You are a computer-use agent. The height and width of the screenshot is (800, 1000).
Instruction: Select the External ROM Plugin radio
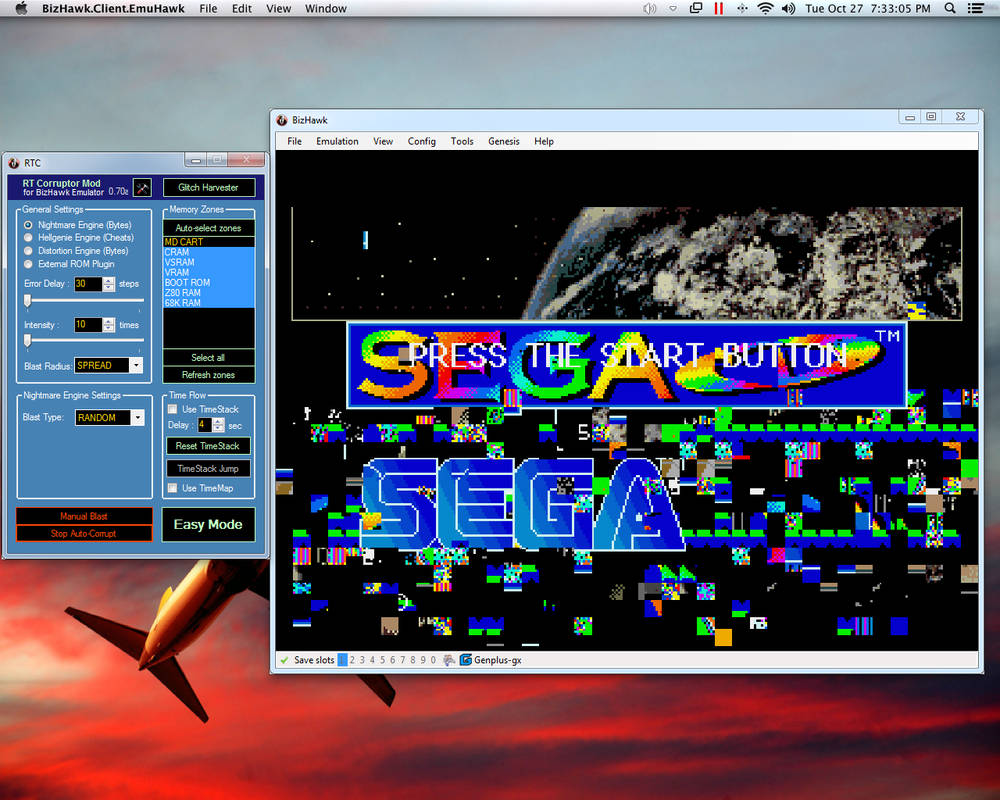28,264
